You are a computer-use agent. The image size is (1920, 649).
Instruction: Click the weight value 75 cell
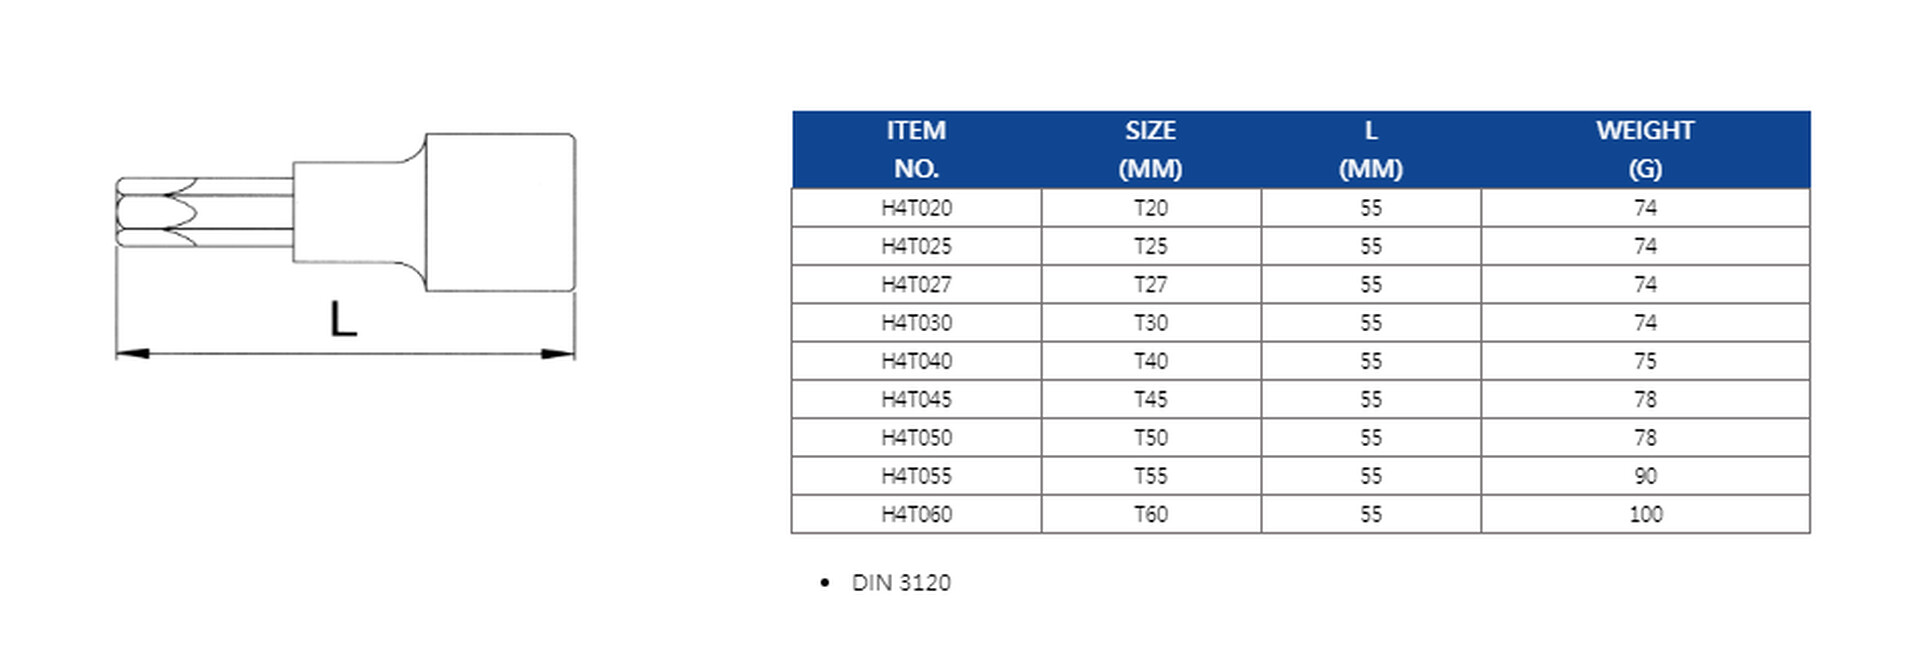(1645, 361)
